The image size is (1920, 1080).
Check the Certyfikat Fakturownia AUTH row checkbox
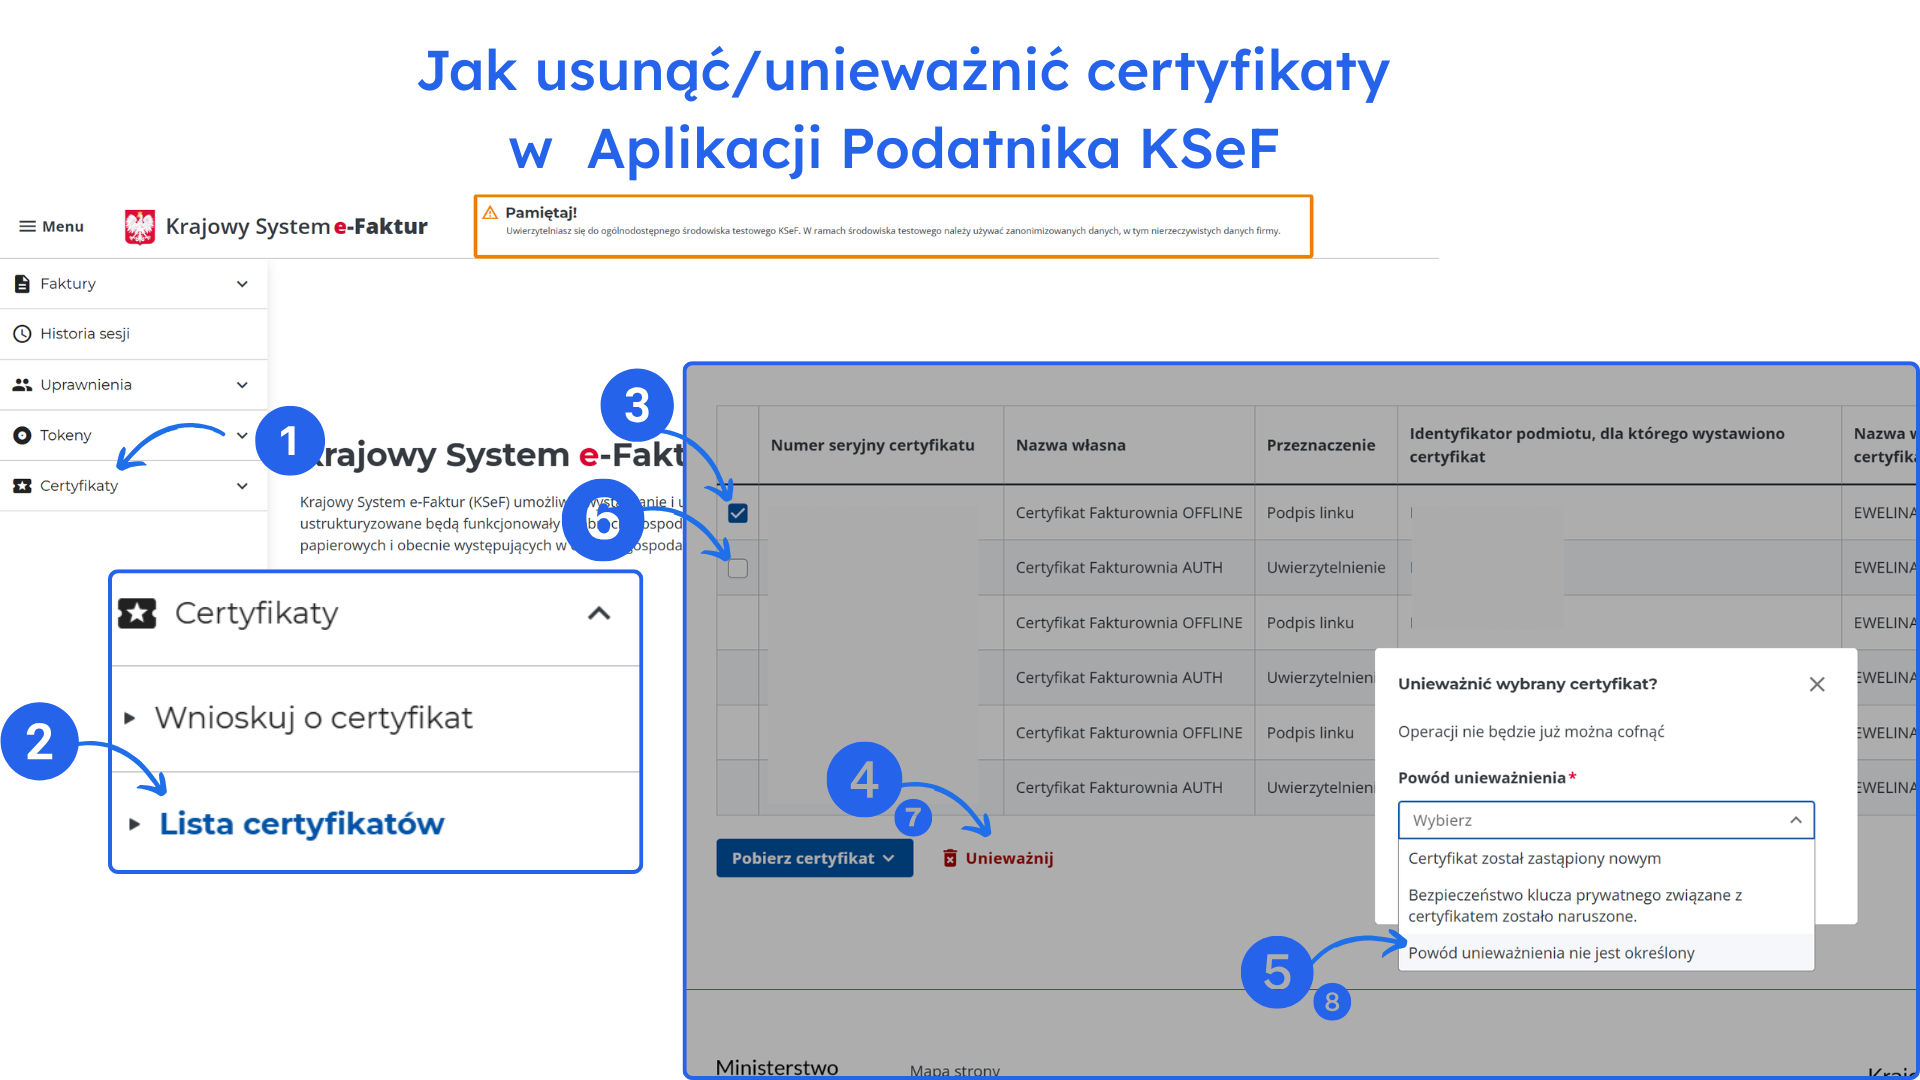tap(737, 568)
